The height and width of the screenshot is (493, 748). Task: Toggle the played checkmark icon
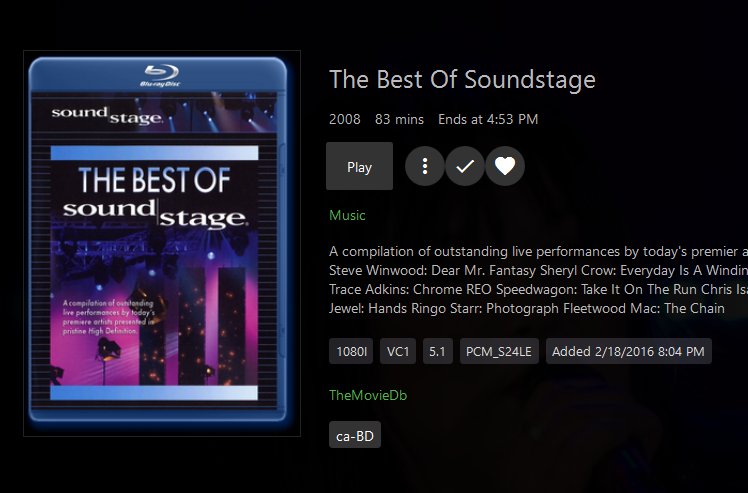pos(465,167)
